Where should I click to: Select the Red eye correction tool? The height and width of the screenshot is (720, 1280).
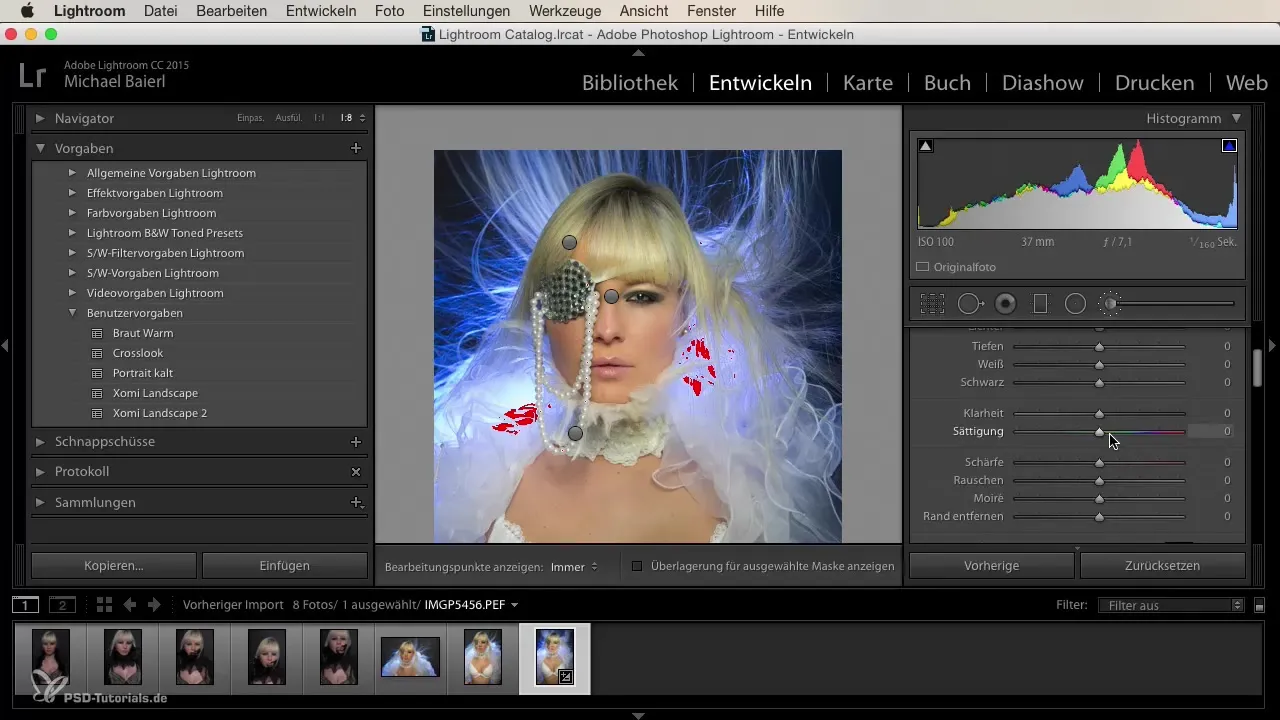point(1006,303)
